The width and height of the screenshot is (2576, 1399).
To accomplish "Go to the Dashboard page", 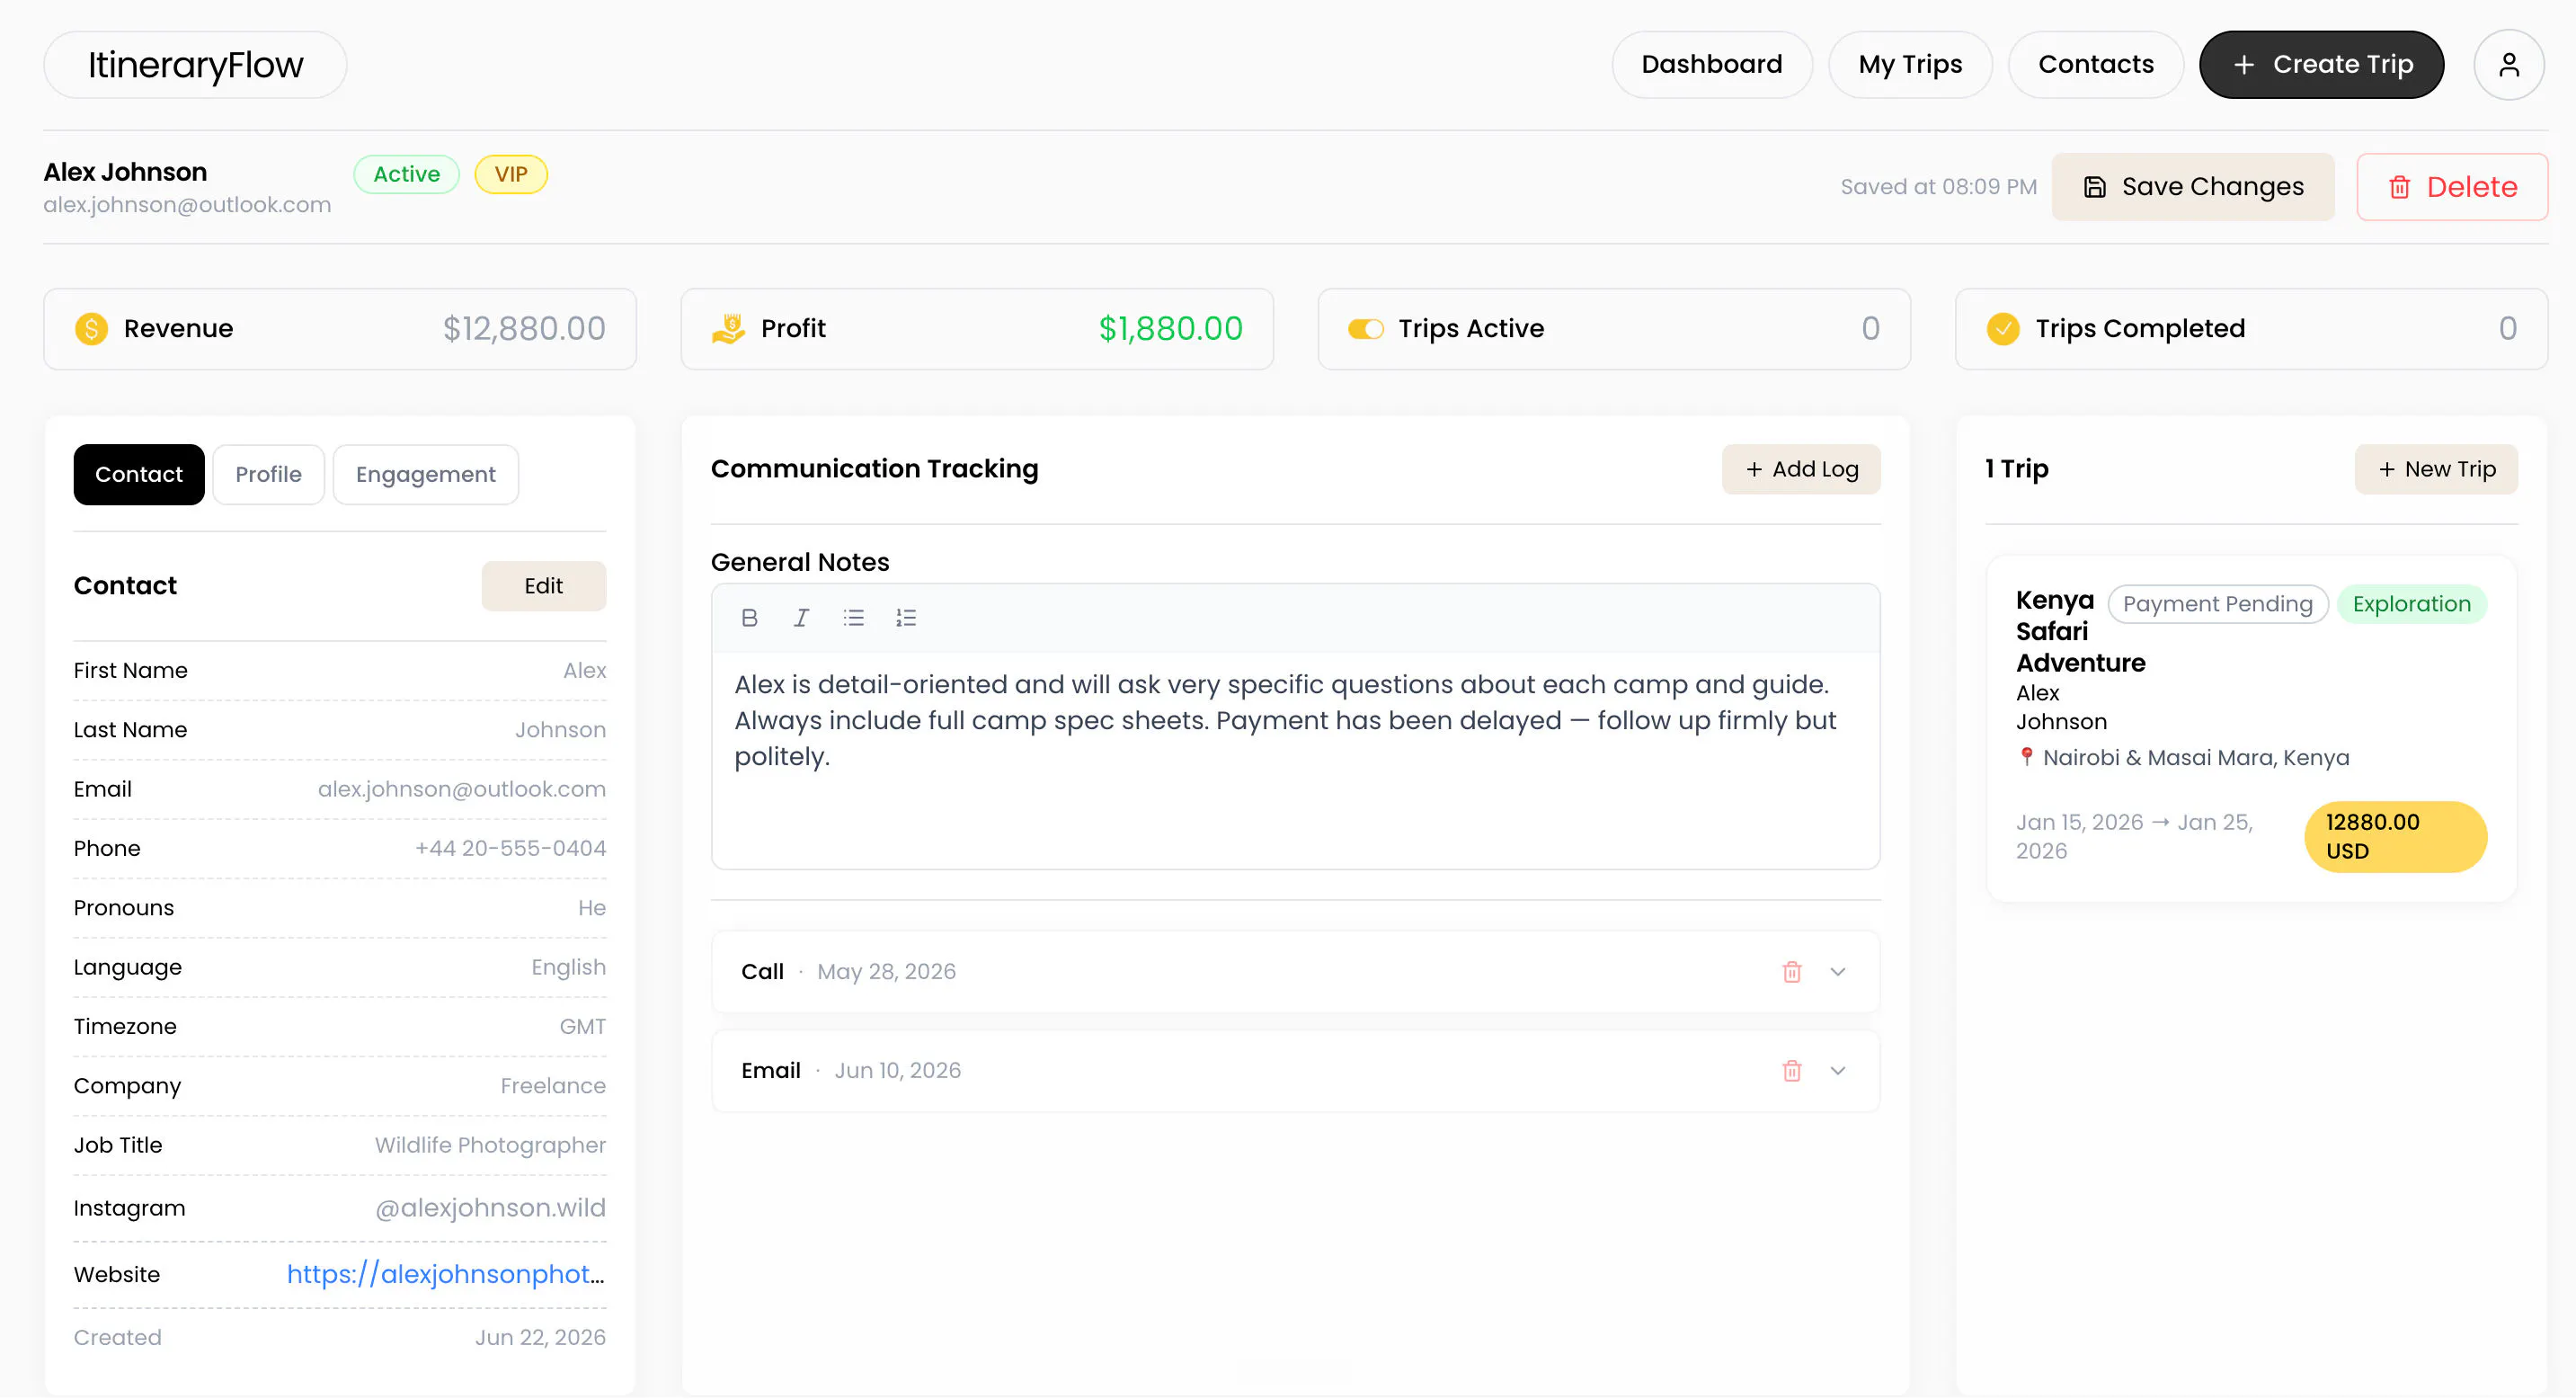I will 1711,65.
